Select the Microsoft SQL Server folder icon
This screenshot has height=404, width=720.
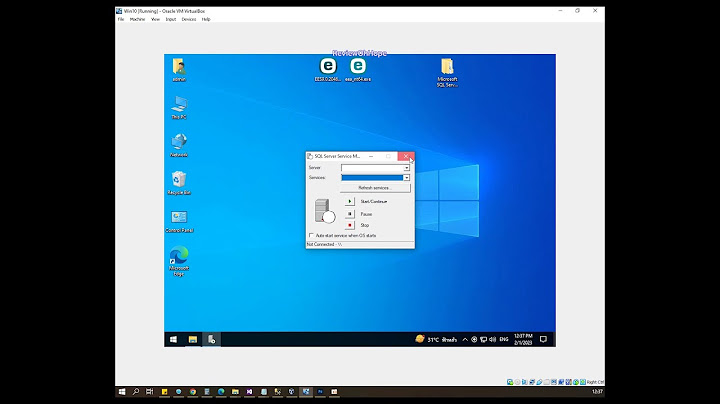pyautogui.click(x=447, y=73)
